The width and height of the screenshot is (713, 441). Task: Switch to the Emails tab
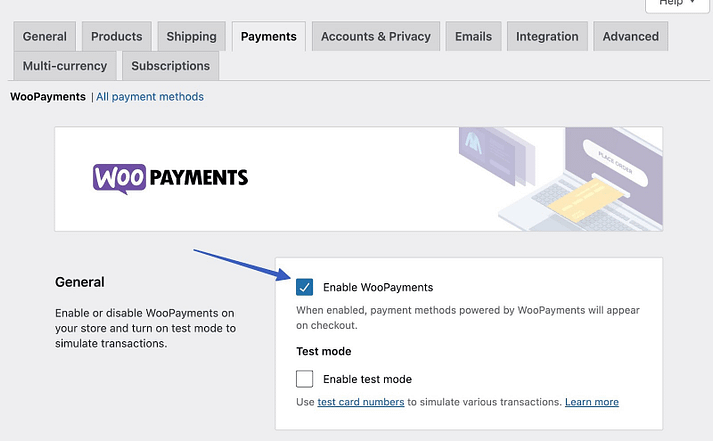473,37
